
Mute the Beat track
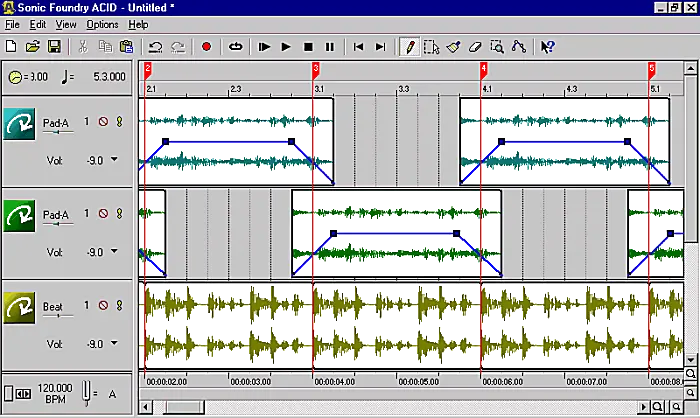click(104, 305)
